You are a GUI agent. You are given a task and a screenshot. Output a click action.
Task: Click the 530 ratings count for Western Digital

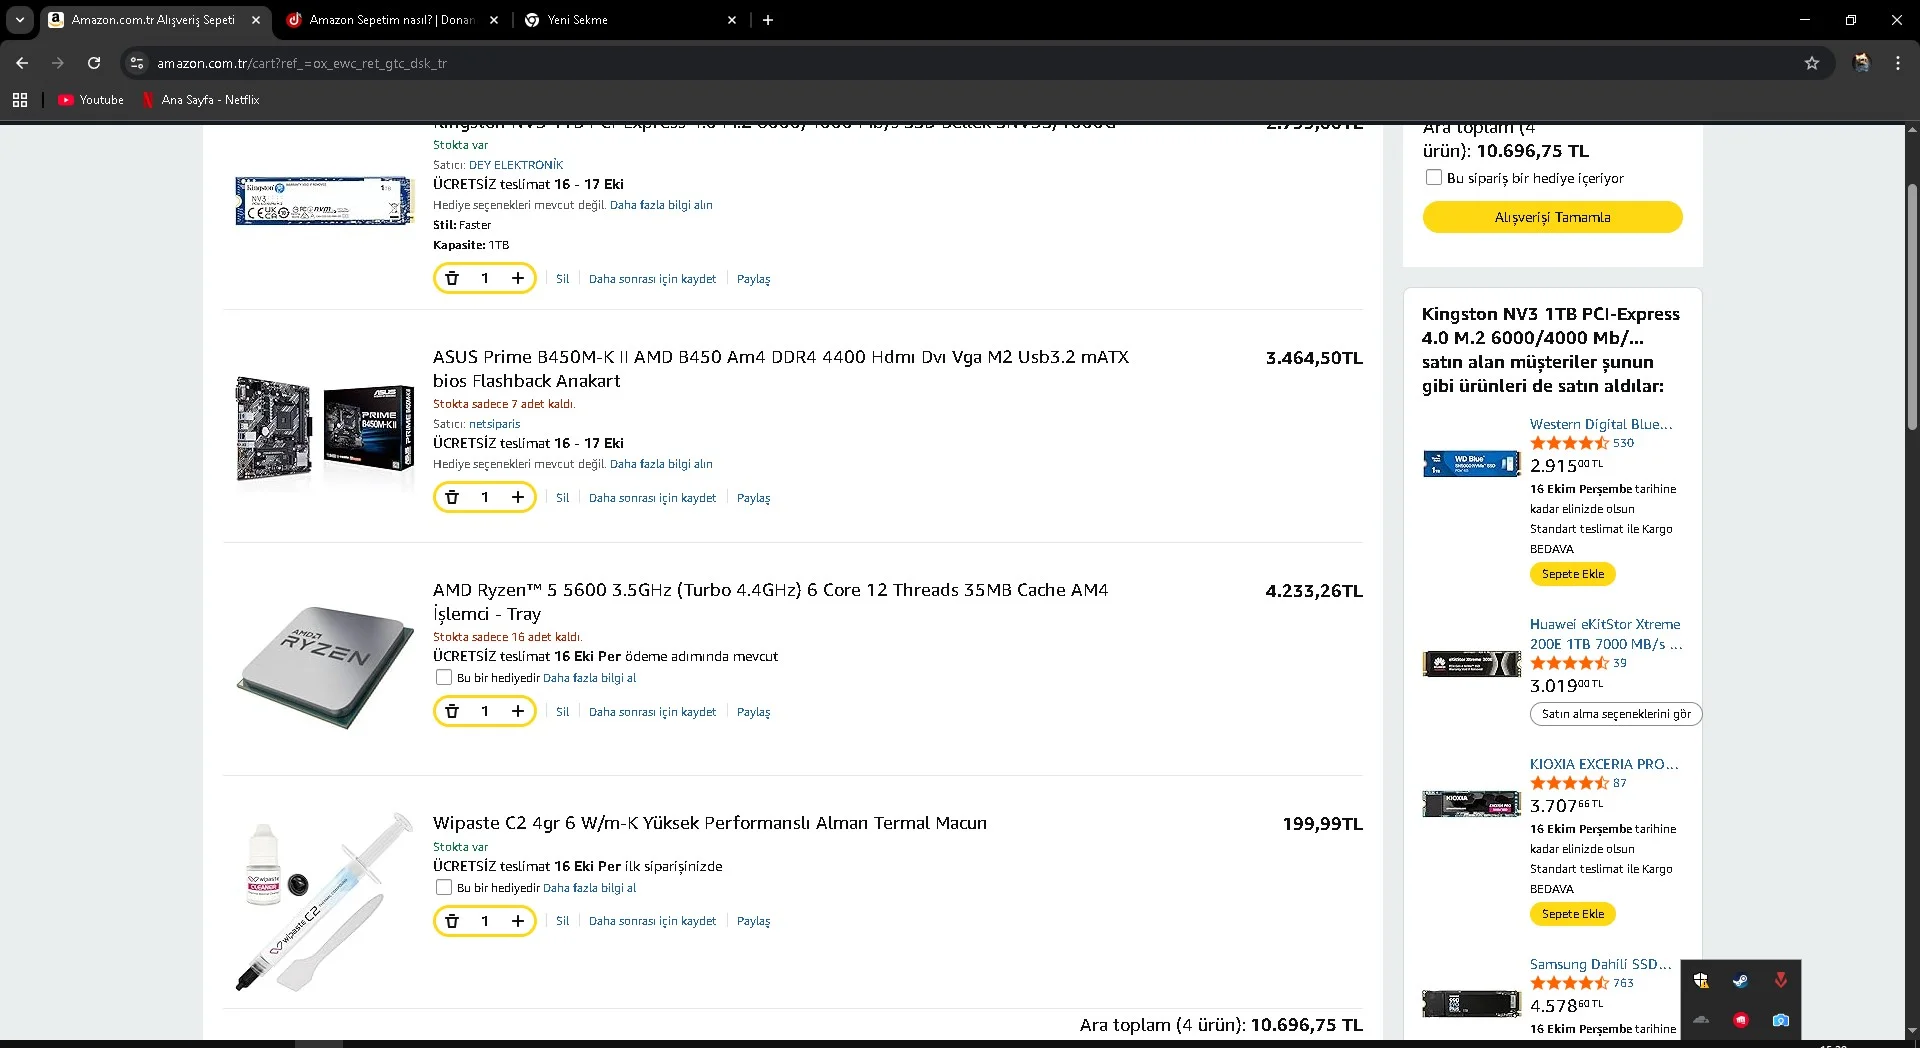[1623, 443]
